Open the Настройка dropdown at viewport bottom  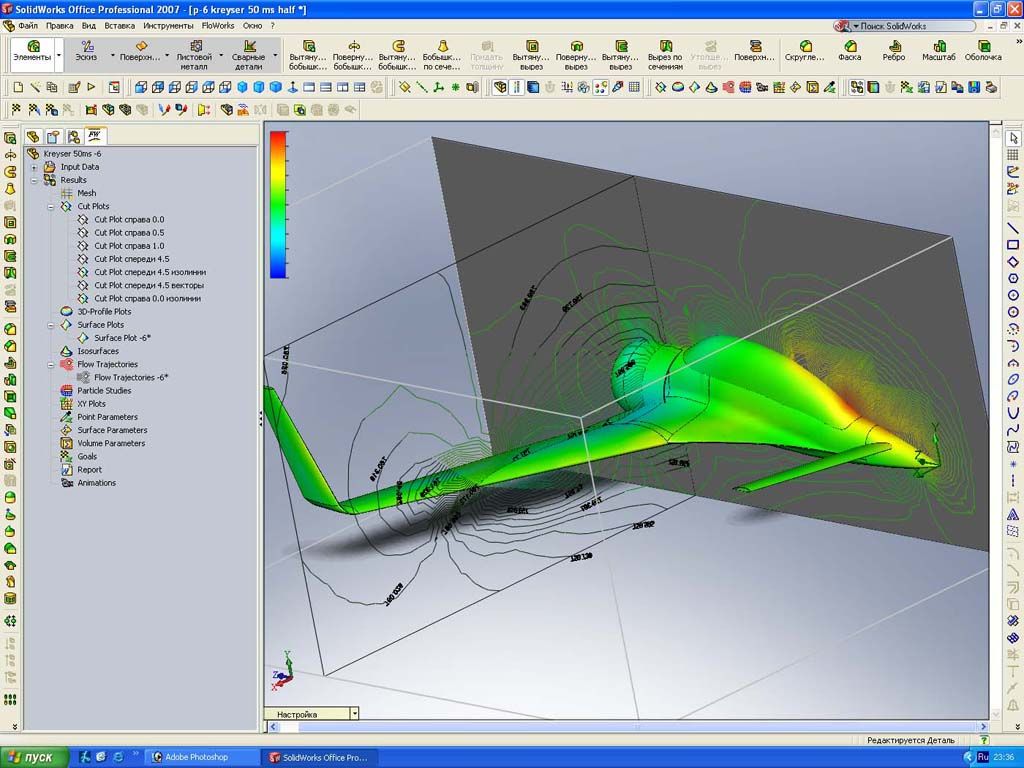pos(354,714)
